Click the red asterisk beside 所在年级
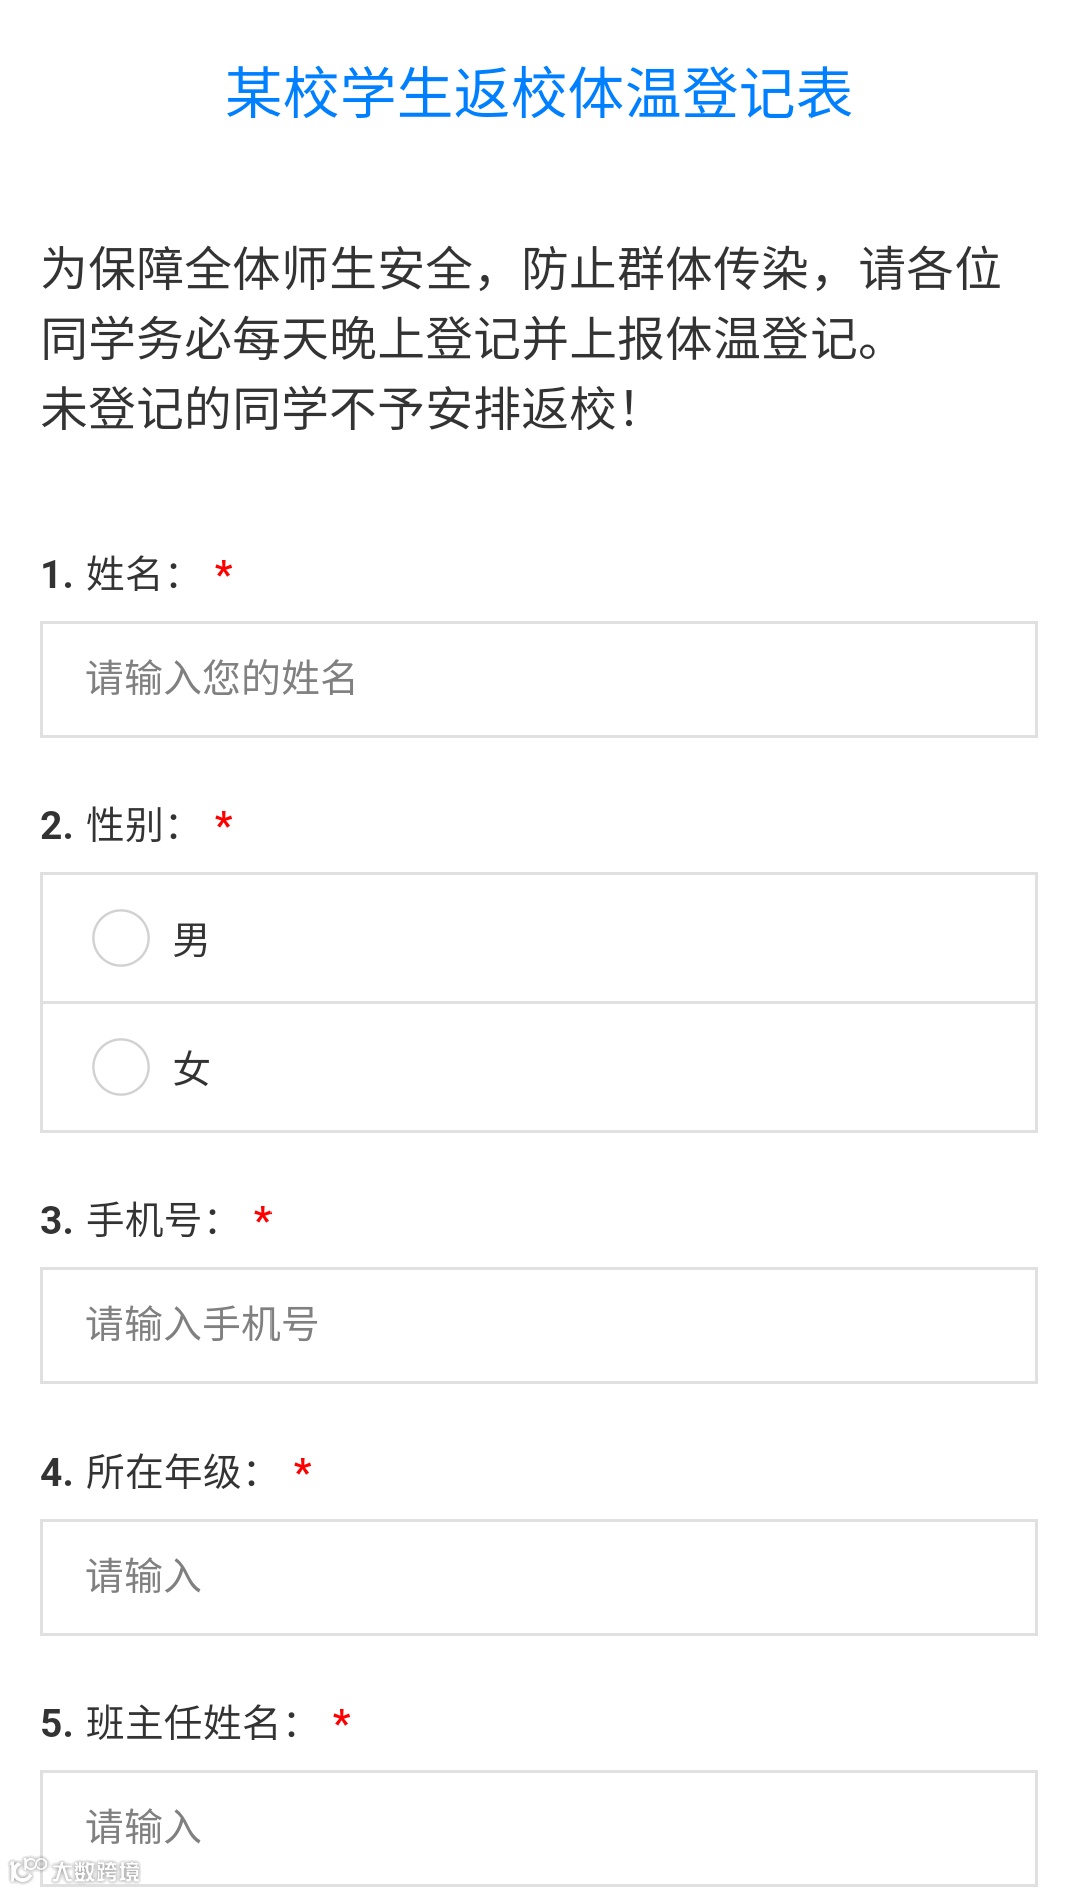This screenshot has width=1079, height=1891. point(302,1471)
